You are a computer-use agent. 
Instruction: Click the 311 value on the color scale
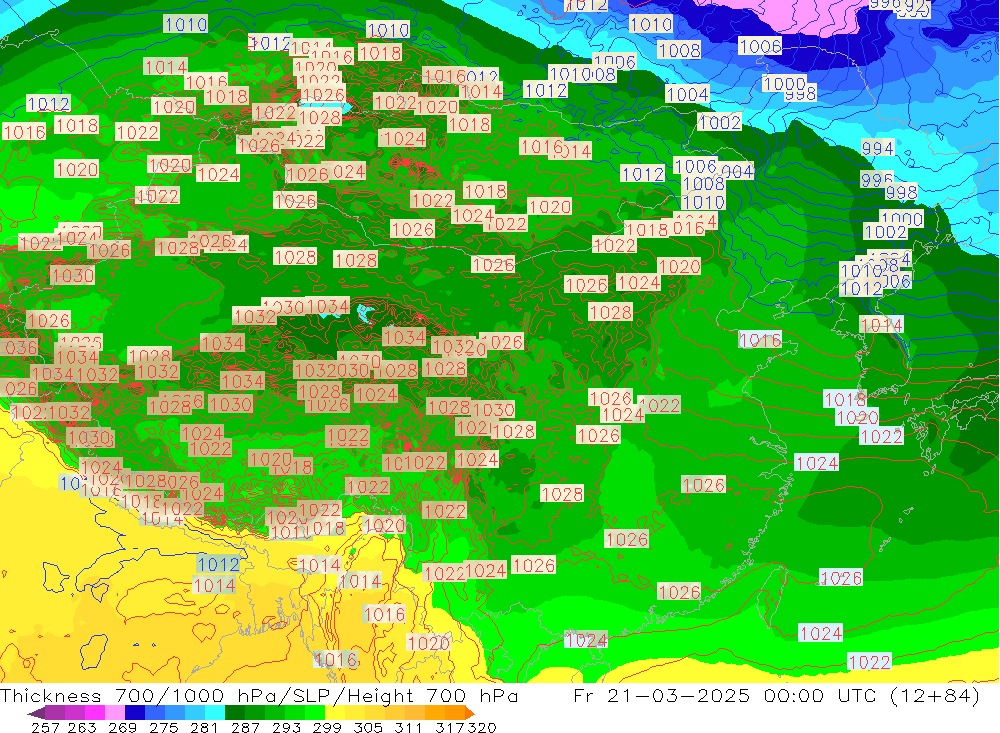point(408,727)
